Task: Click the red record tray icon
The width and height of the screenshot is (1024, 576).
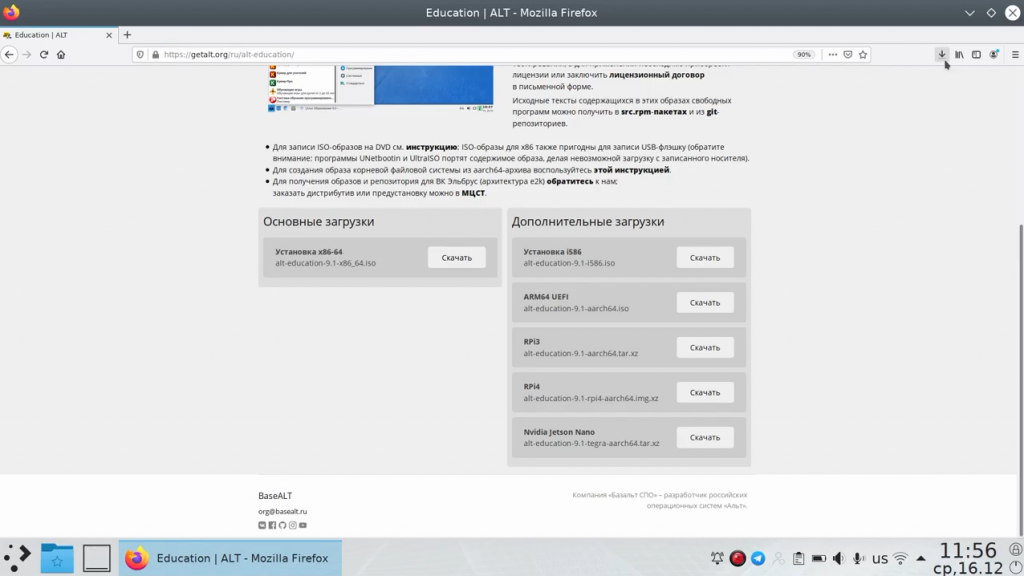Action: pos(737,558)
